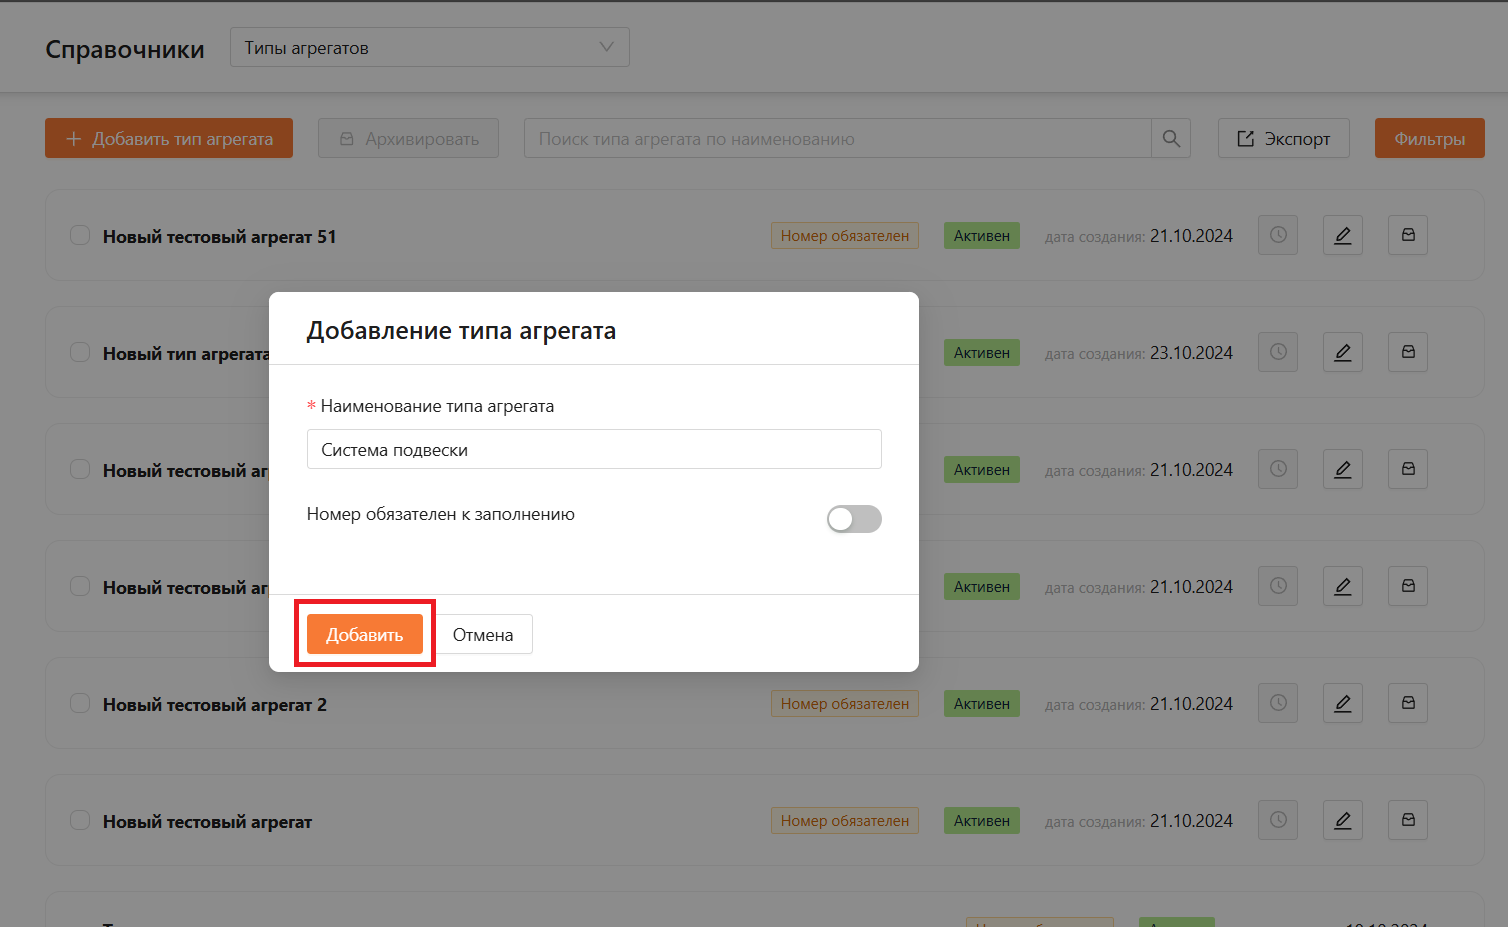Focus the Наименование типа агрегата field
Viewport: 1508px width, 927px height.
(x=594, y=450)
